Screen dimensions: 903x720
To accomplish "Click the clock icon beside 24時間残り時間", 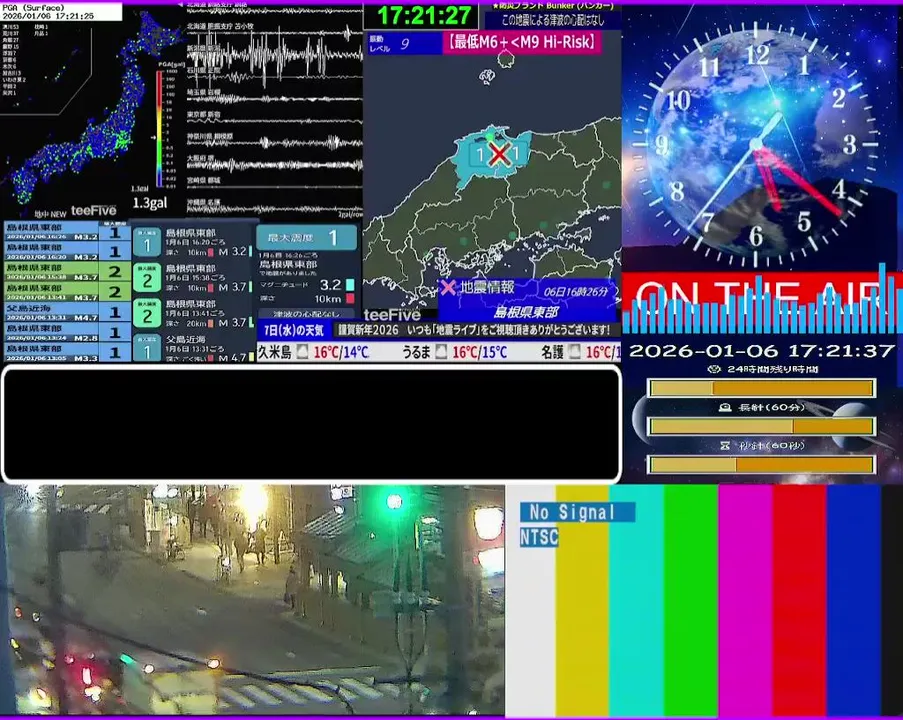I will 714,369.
